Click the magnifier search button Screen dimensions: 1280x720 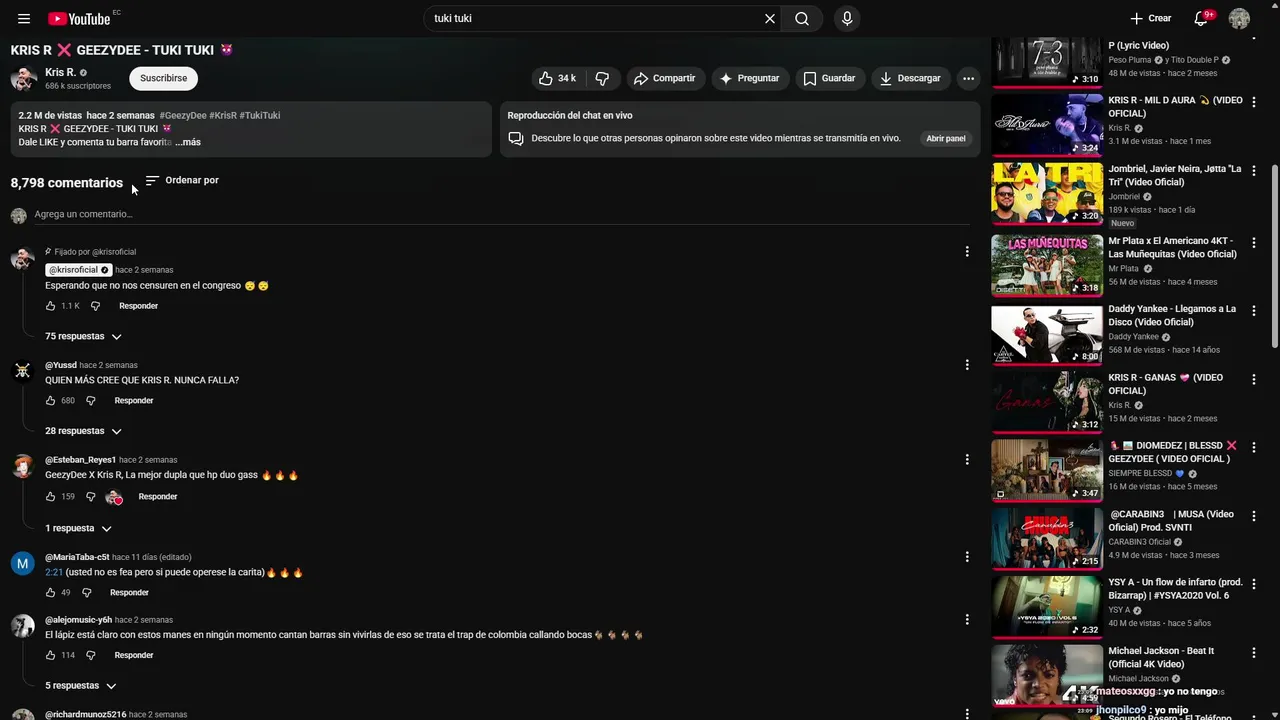click(802, 19)
